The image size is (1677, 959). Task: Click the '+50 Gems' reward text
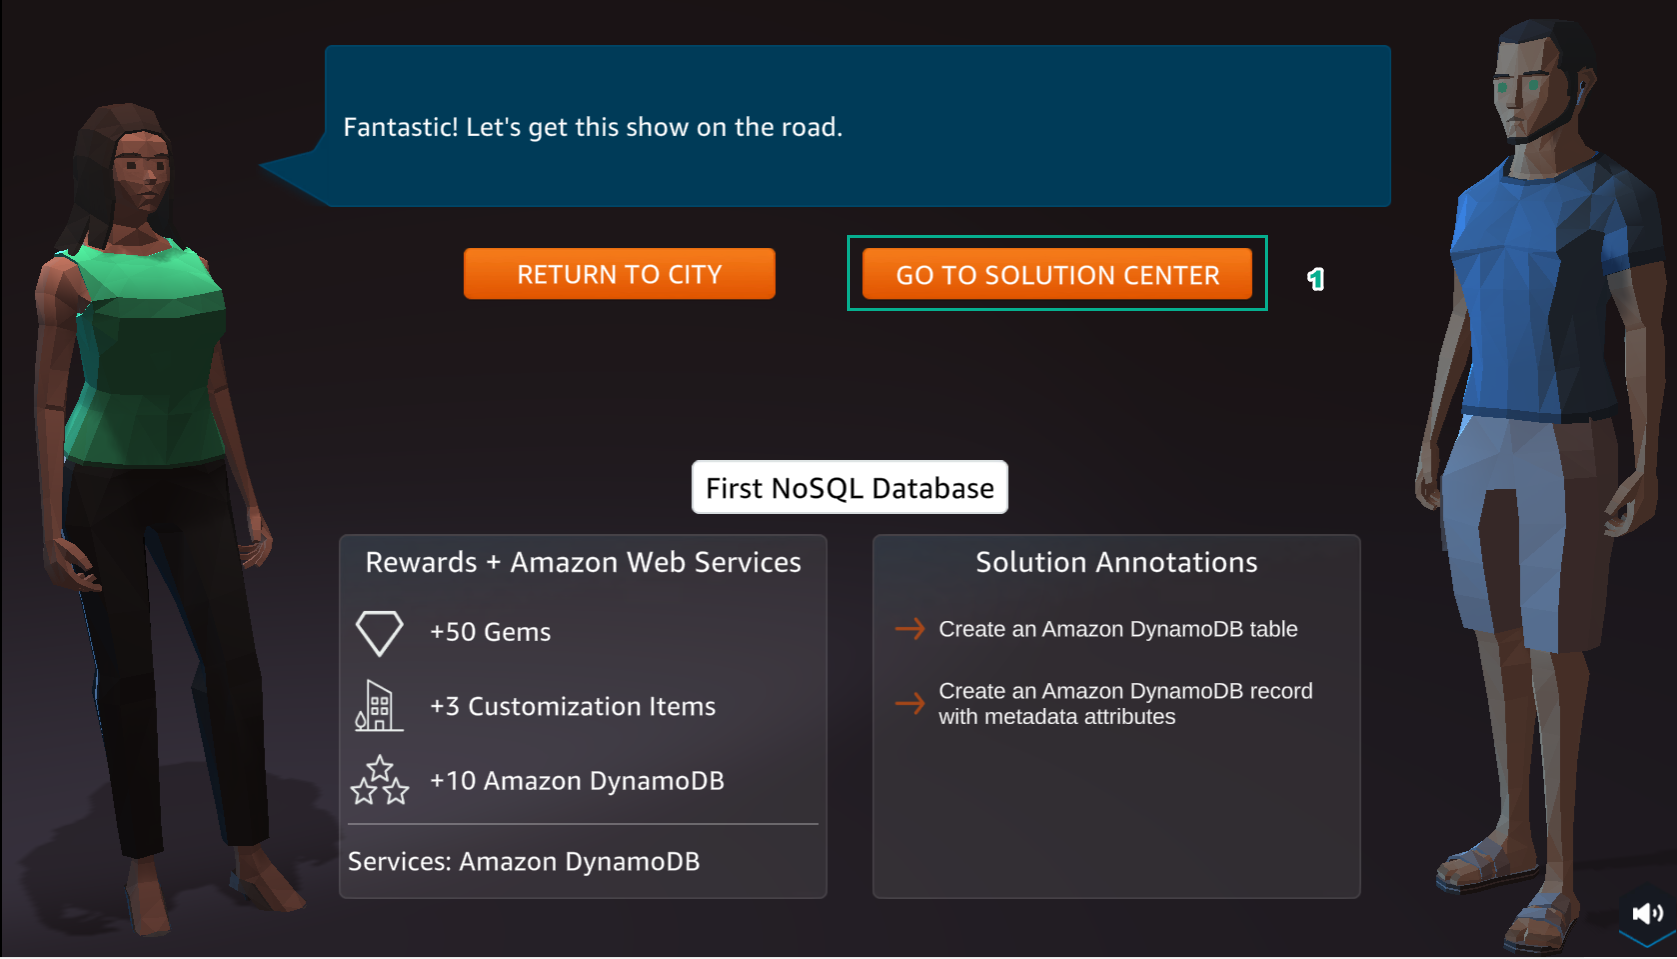pos(490,632)
